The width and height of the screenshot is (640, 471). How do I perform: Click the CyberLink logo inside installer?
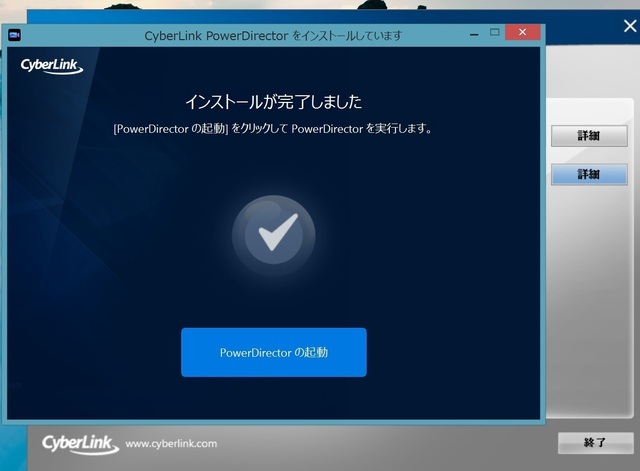(51, 66)
